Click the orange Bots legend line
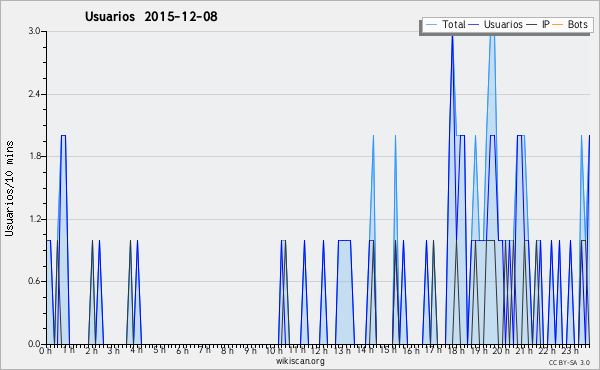This screenshot has height=370, width=600. 558,24
